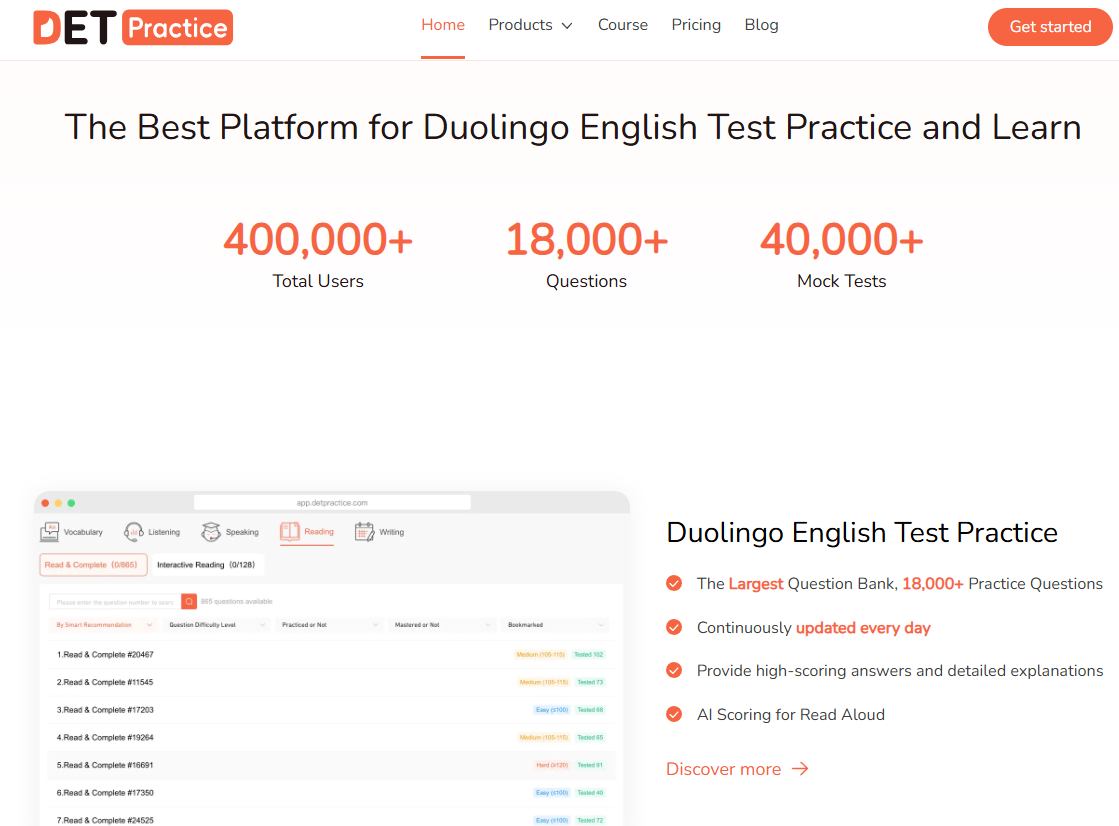The width and height of the screenshot is (1119, 826).
Task: Open question 5.Read & Complete #16691
Action: (105, 765)
